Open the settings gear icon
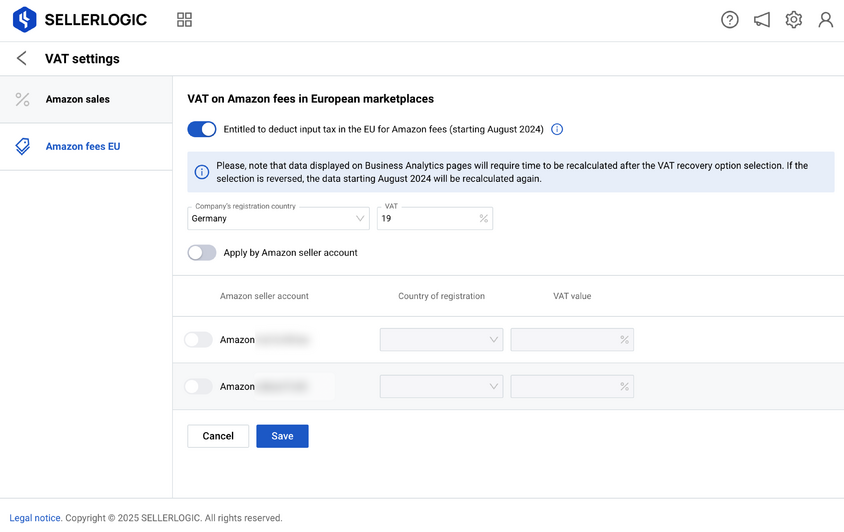 (x=793, y=20)
